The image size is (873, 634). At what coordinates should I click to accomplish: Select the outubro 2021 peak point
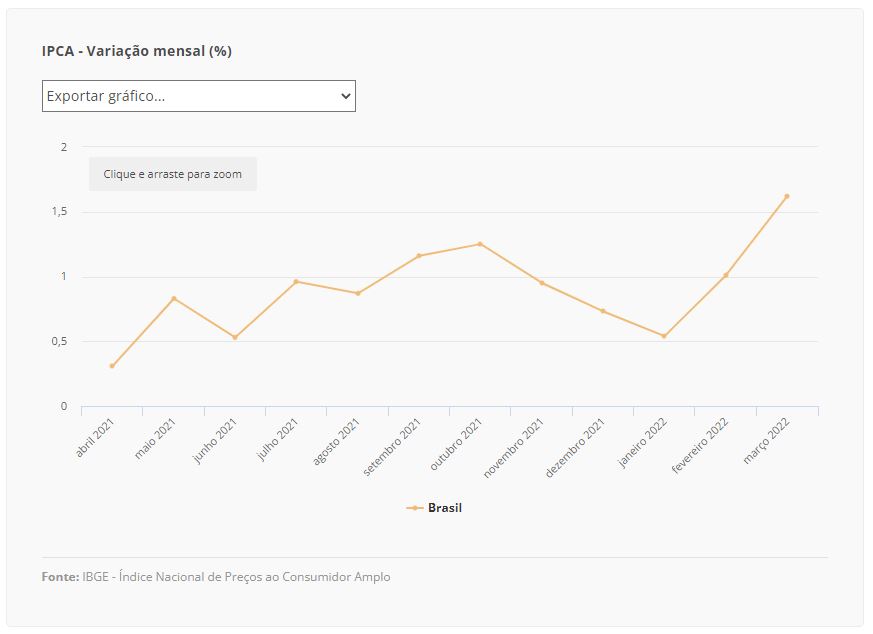pyautogui.click(x=480, y=244)
